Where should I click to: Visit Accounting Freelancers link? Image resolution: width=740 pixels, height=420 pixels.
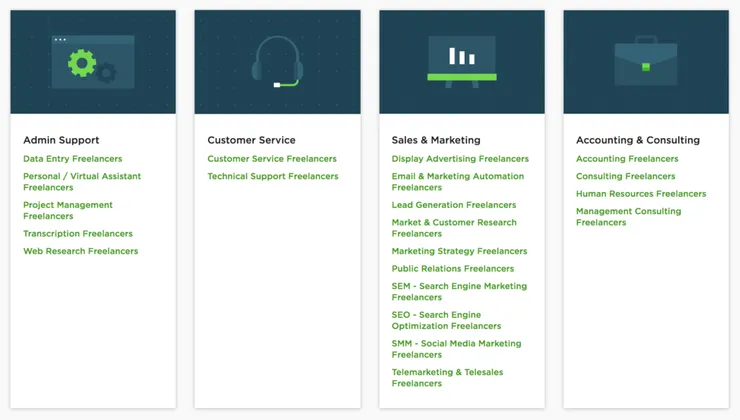coord(627,159)
